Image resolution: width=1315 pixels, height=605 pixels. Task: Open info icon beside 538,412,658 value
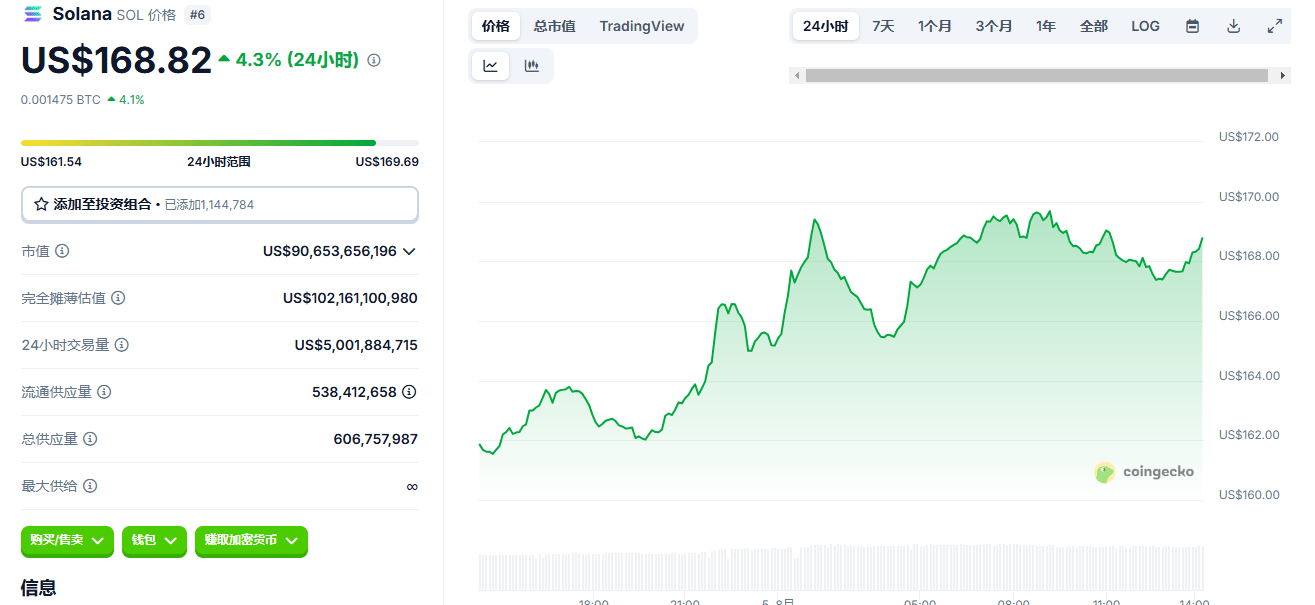(x=409, y=392)
